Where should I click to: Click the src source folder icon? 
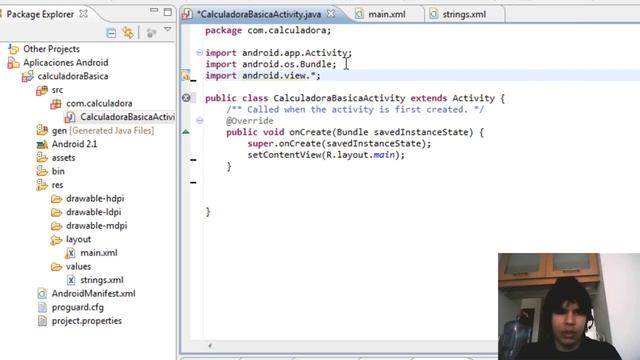[x=42, y=90]
